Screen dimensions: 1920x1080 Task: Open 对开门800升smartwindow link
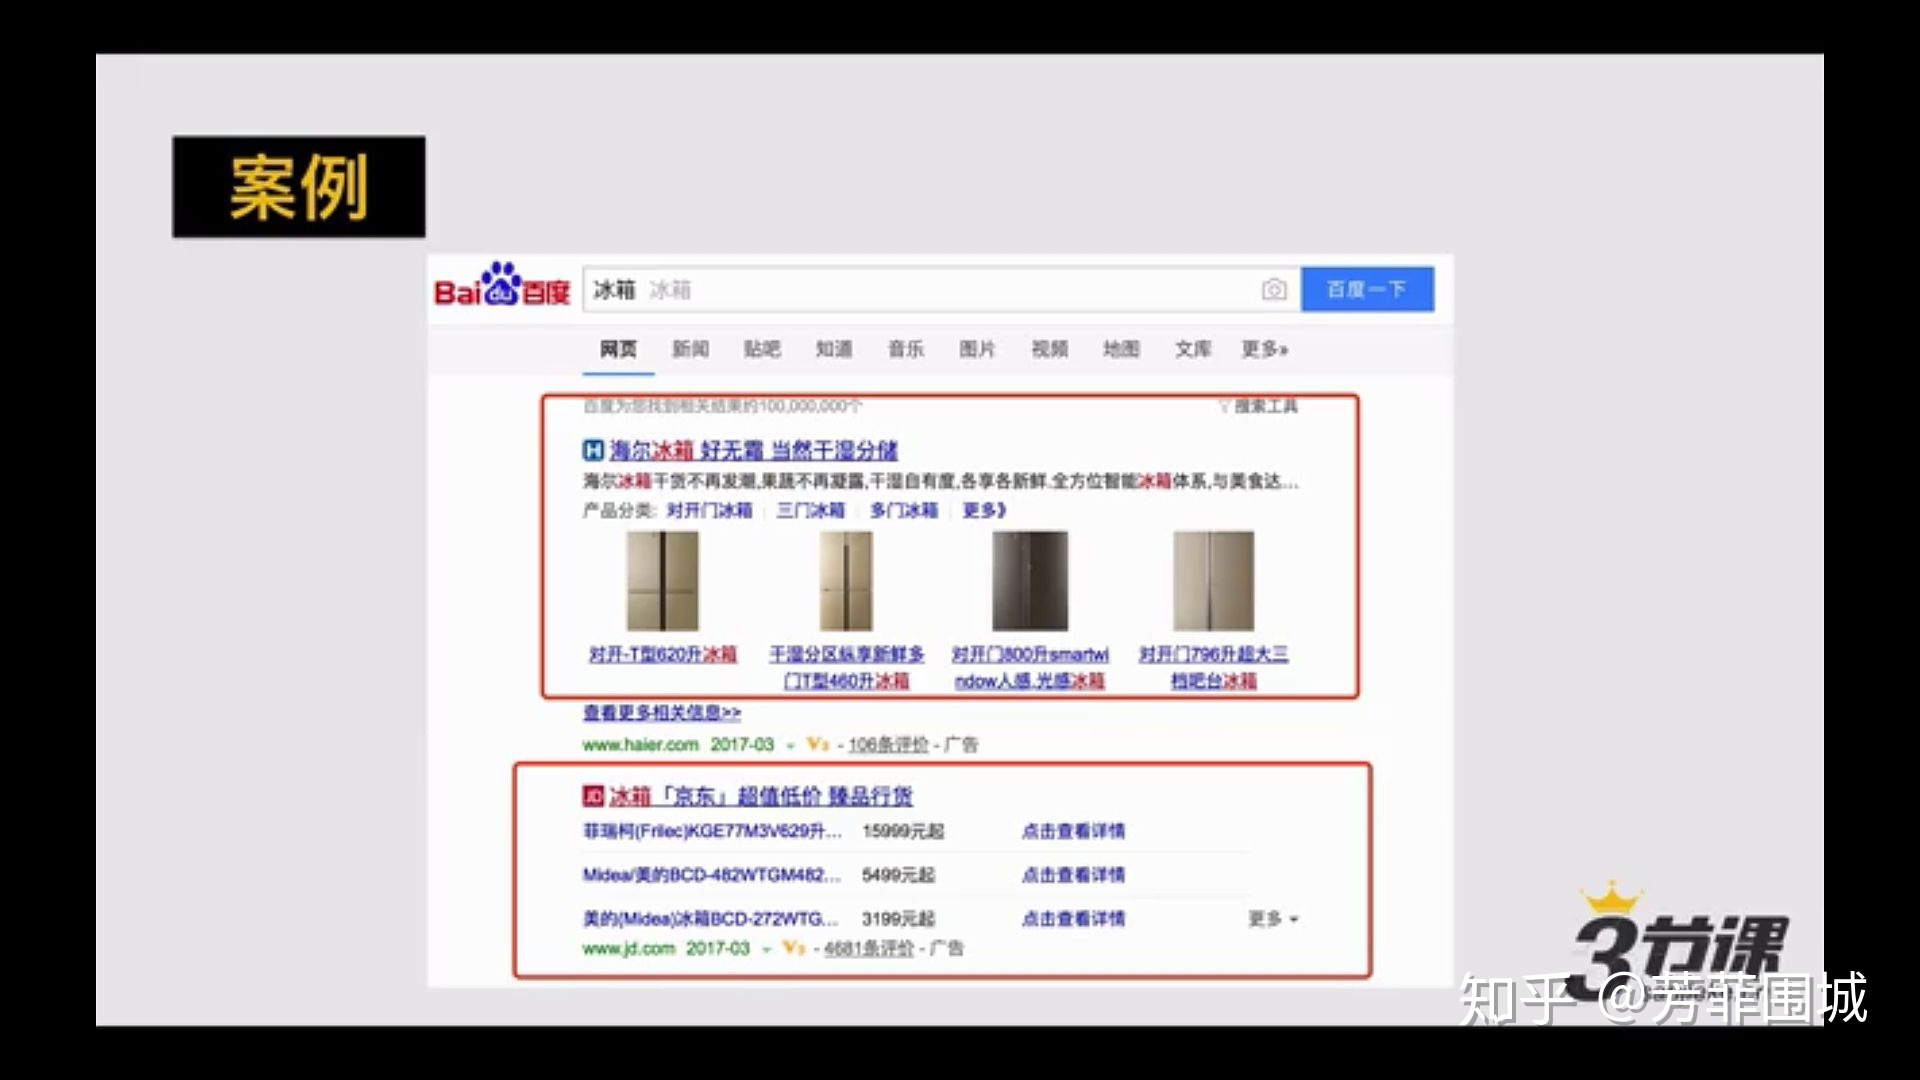point(1030,668)
